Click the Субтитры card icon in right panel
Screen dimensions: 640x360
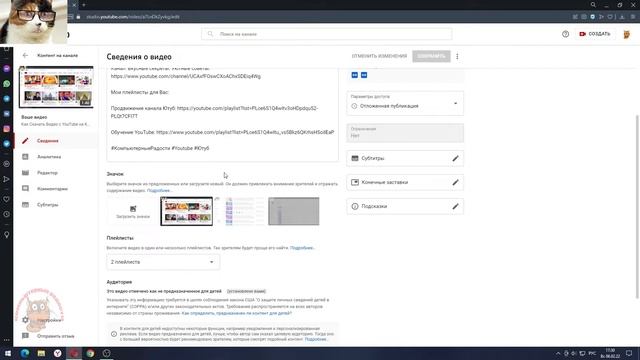(x=355, y=158)
